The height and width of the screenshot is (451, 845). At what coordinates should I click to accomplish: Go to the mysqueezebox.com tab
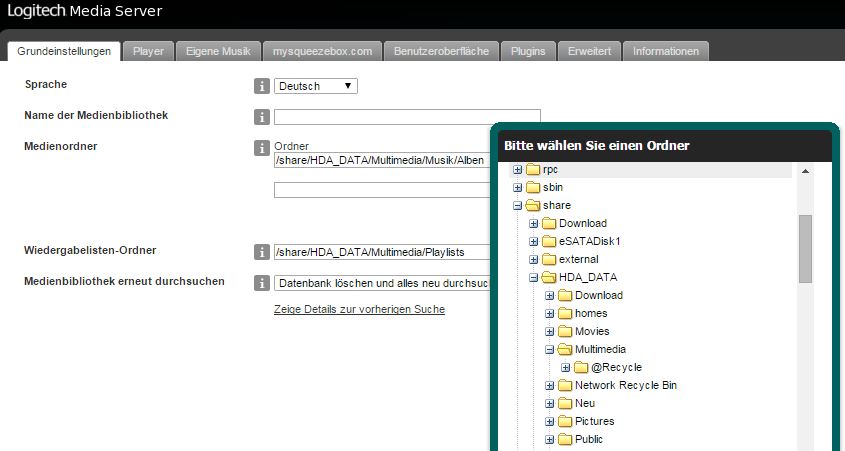tap(321, 51)
